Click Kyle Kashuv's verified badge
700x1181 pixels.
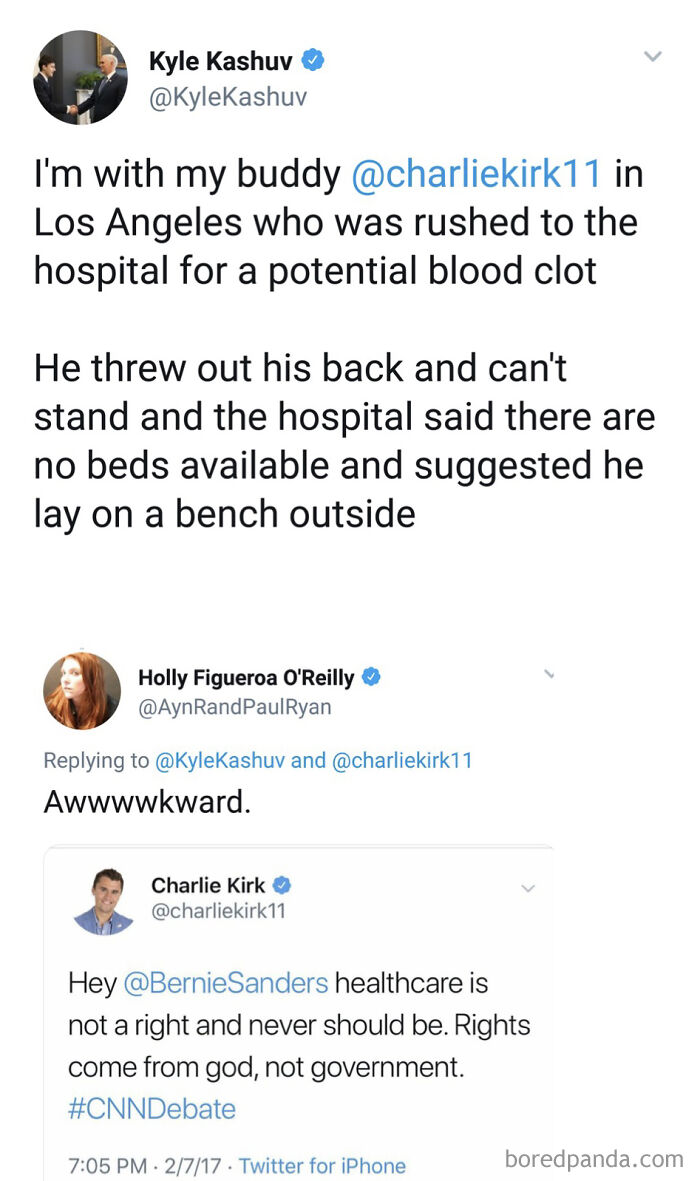[313, 61]
